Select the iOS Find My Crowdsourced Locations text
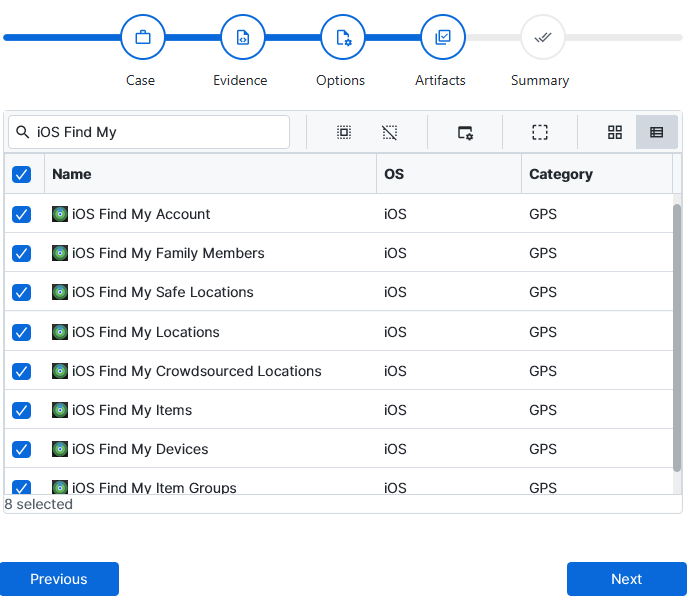The height and width of the screenshot is (601, 690). [x=197, y=371]
